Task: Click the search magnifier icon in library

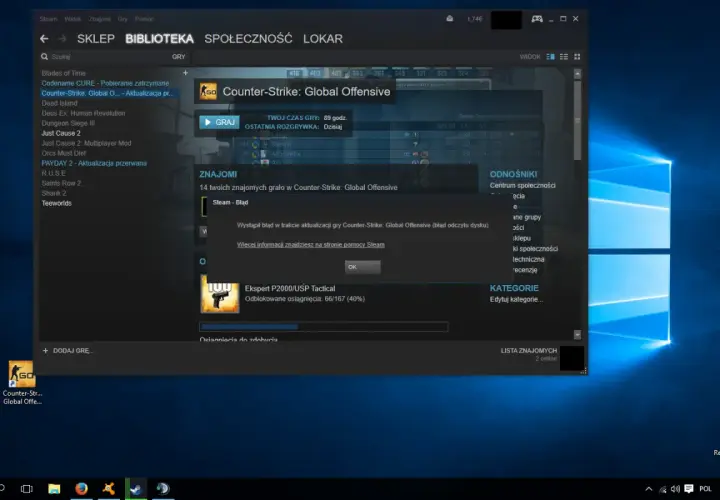Action: coord(45,56)
